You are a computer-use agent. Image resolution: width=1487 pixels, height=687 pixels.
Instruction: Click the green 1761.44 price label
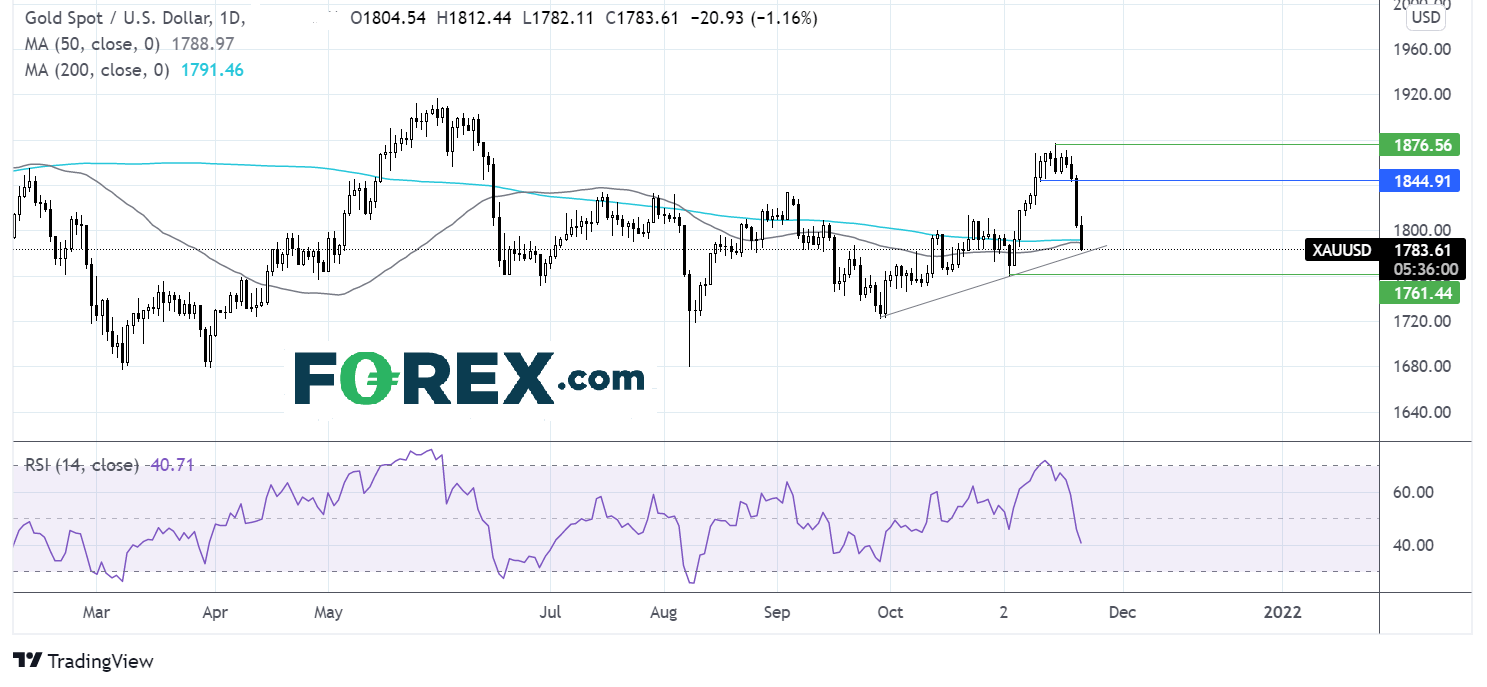1418,292
